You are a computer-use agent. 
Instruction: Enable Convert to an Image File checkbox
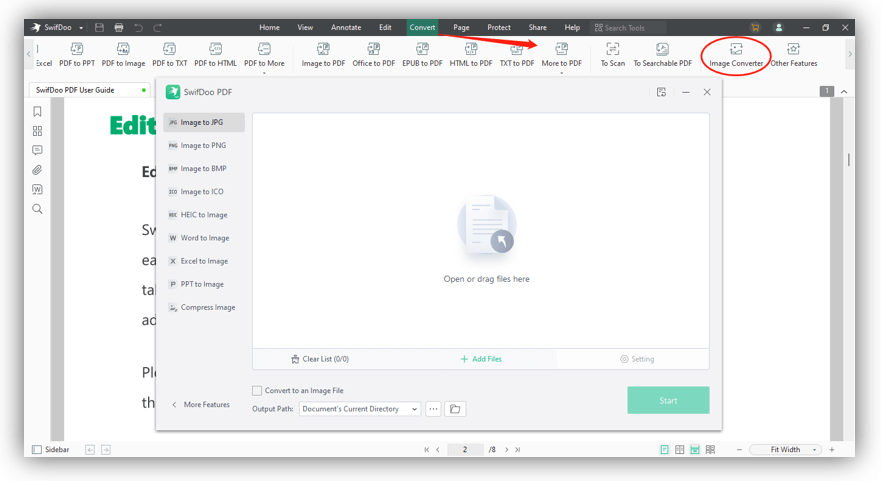click(257, 391)
